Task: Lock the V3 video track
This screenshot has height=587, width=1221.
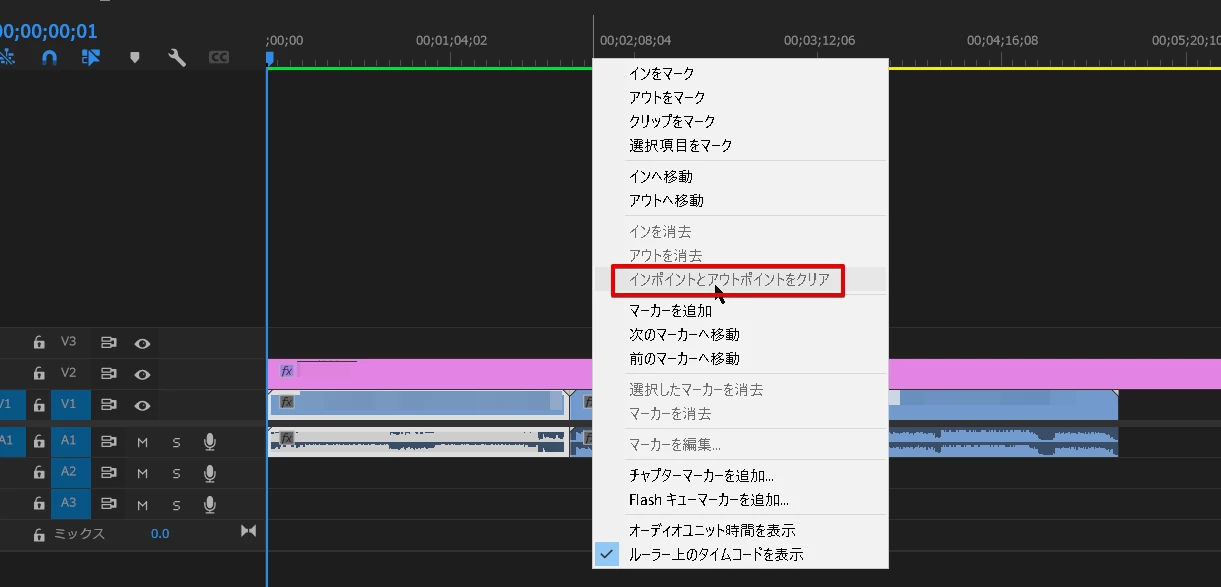Action: [x=39, y=343]
